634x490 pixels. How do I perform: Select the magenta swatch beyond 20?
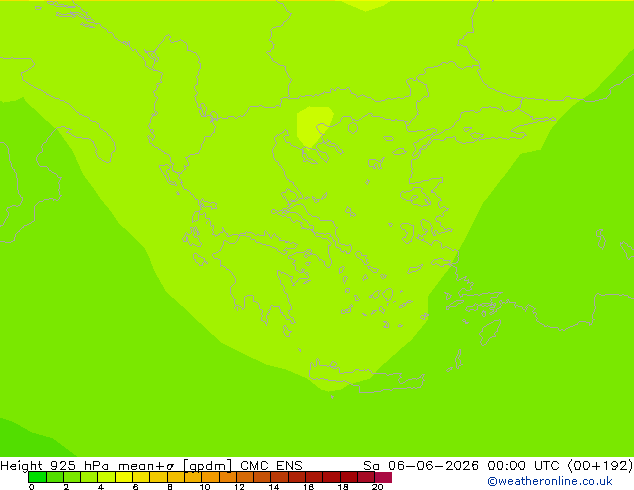[383, 477]
